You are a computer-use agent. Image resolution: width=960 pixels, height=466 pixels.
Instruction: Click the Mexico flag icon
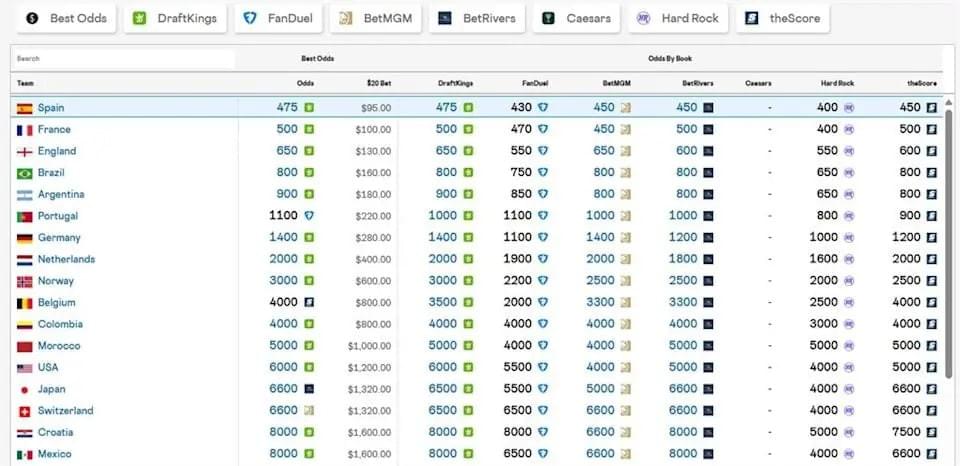(24, 455)
